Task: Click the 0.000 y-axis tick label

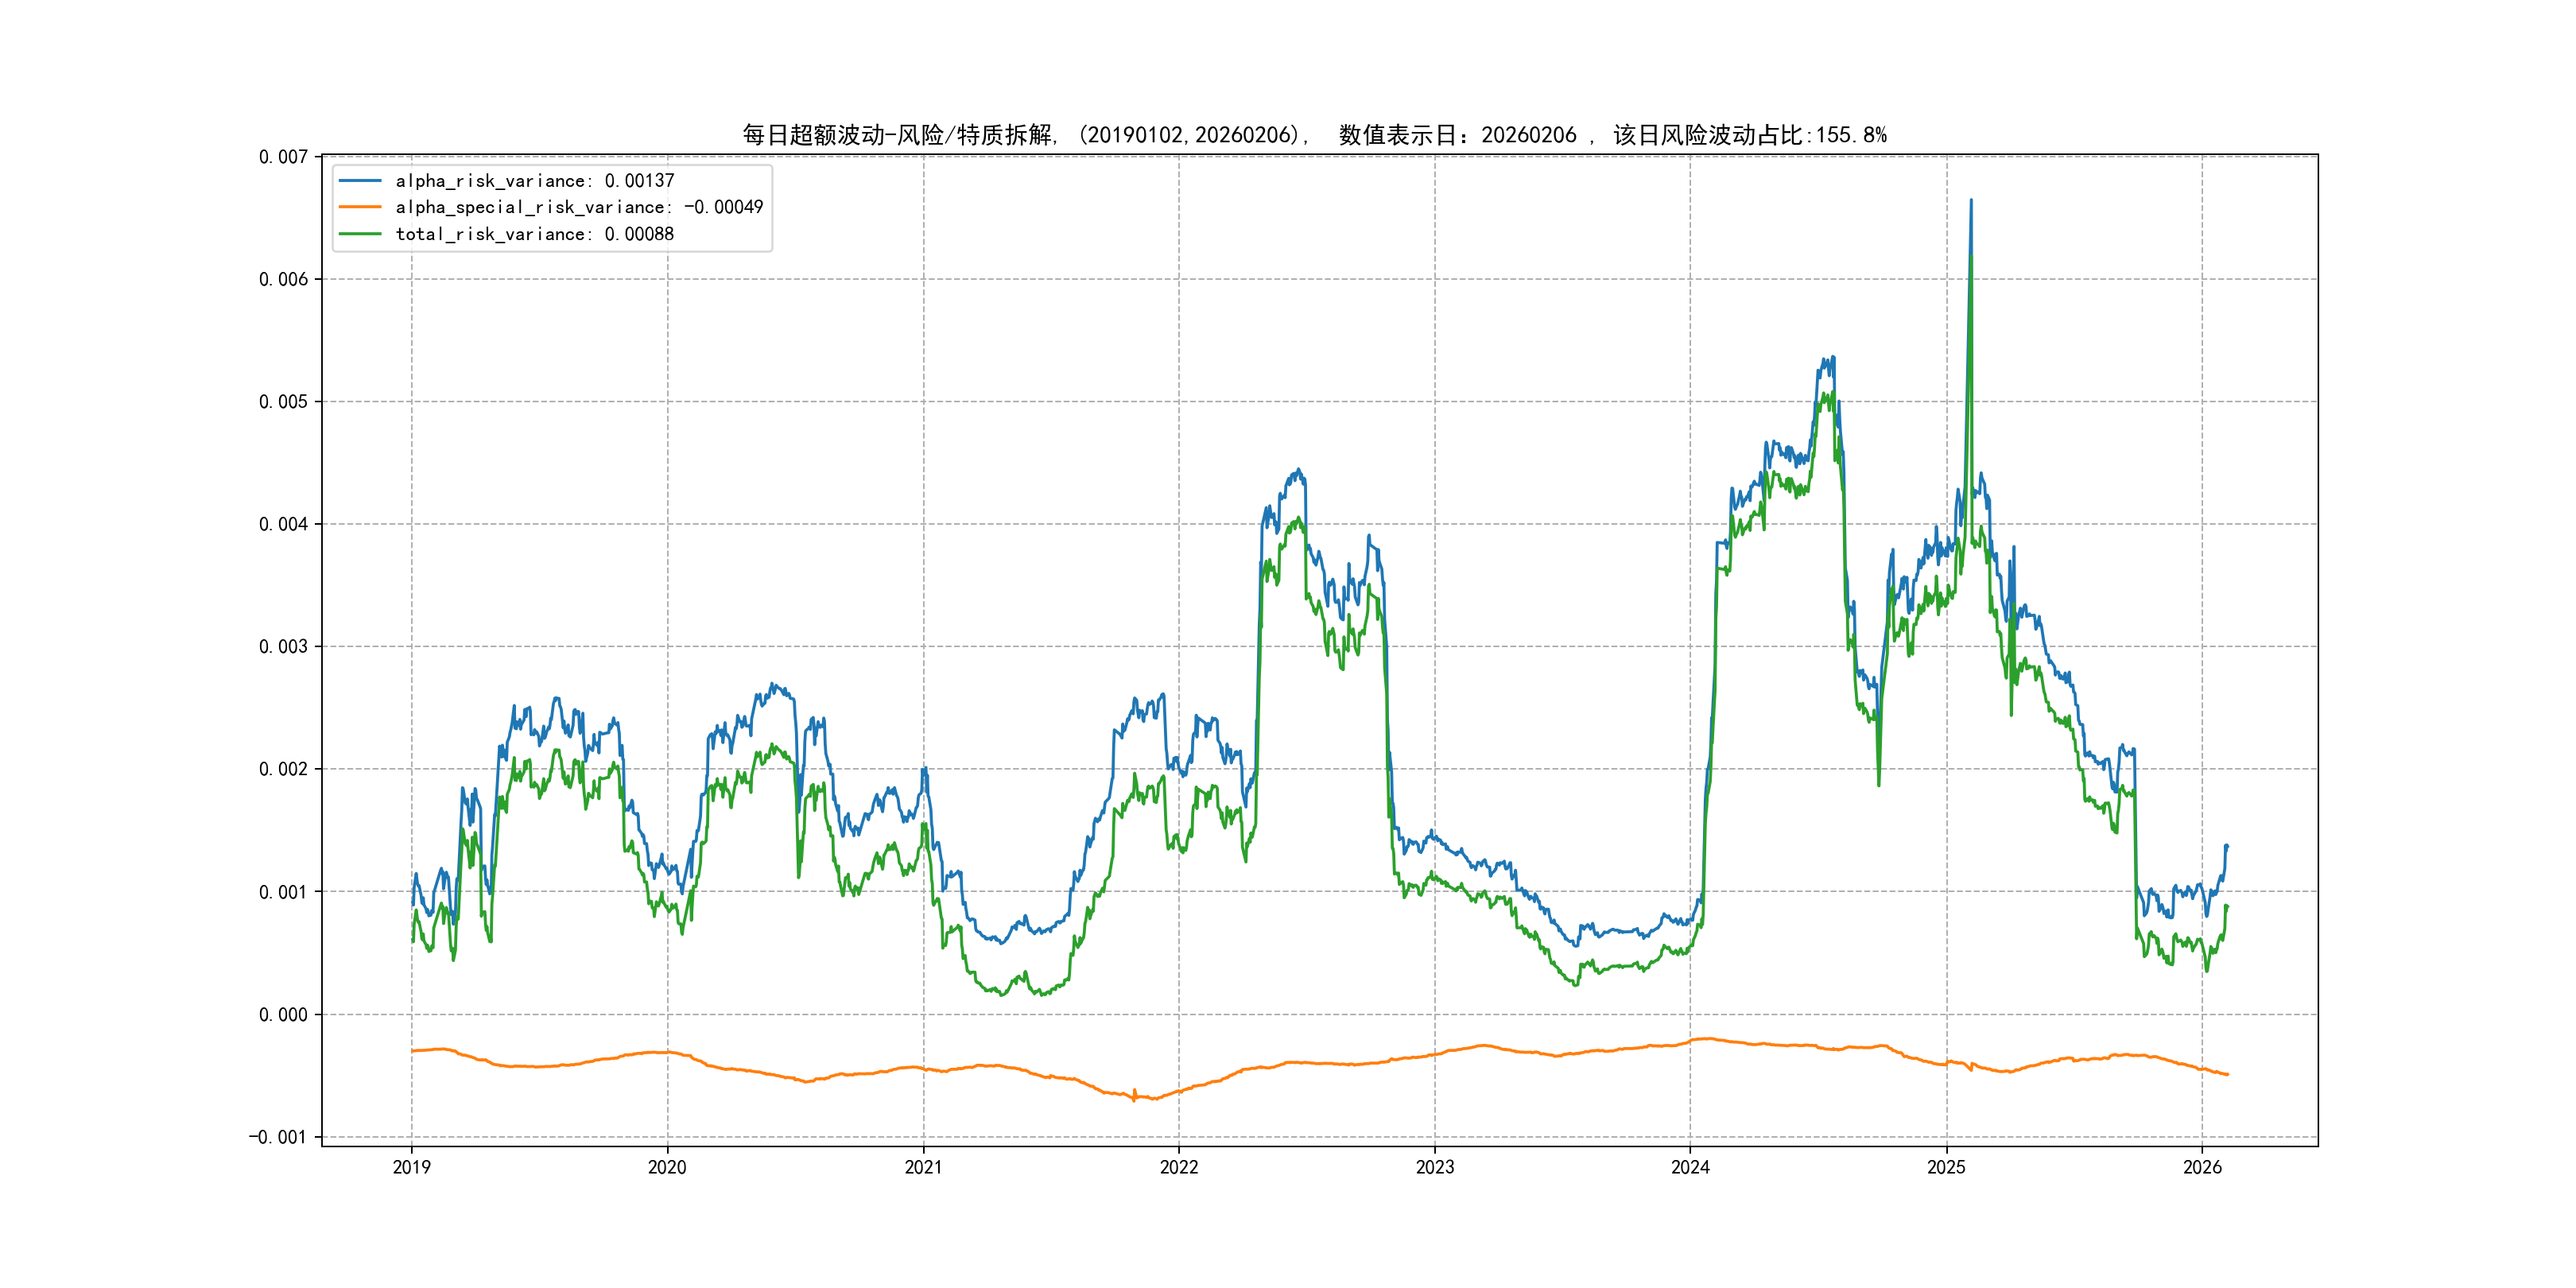Action: pos(283,1015)
